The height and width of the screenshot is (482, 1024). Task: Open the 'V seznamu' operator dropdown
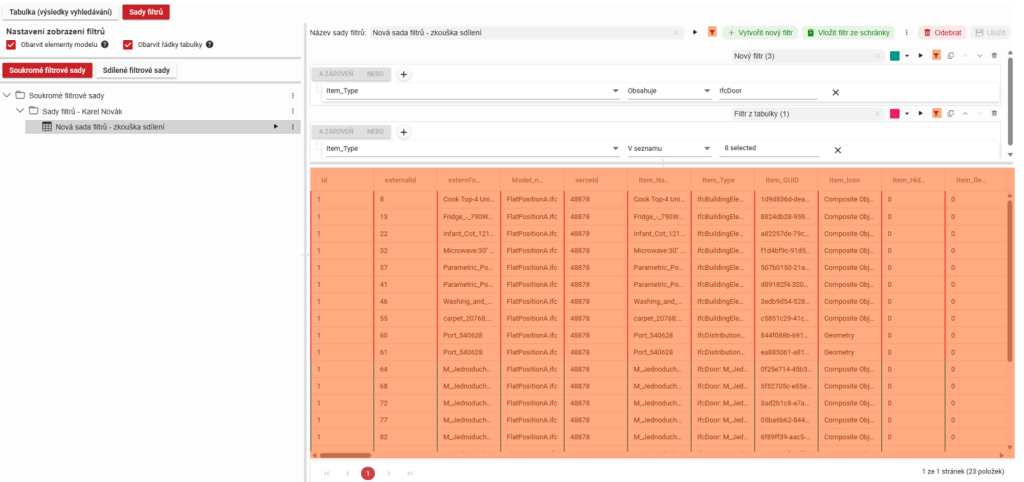click(666, 148)
